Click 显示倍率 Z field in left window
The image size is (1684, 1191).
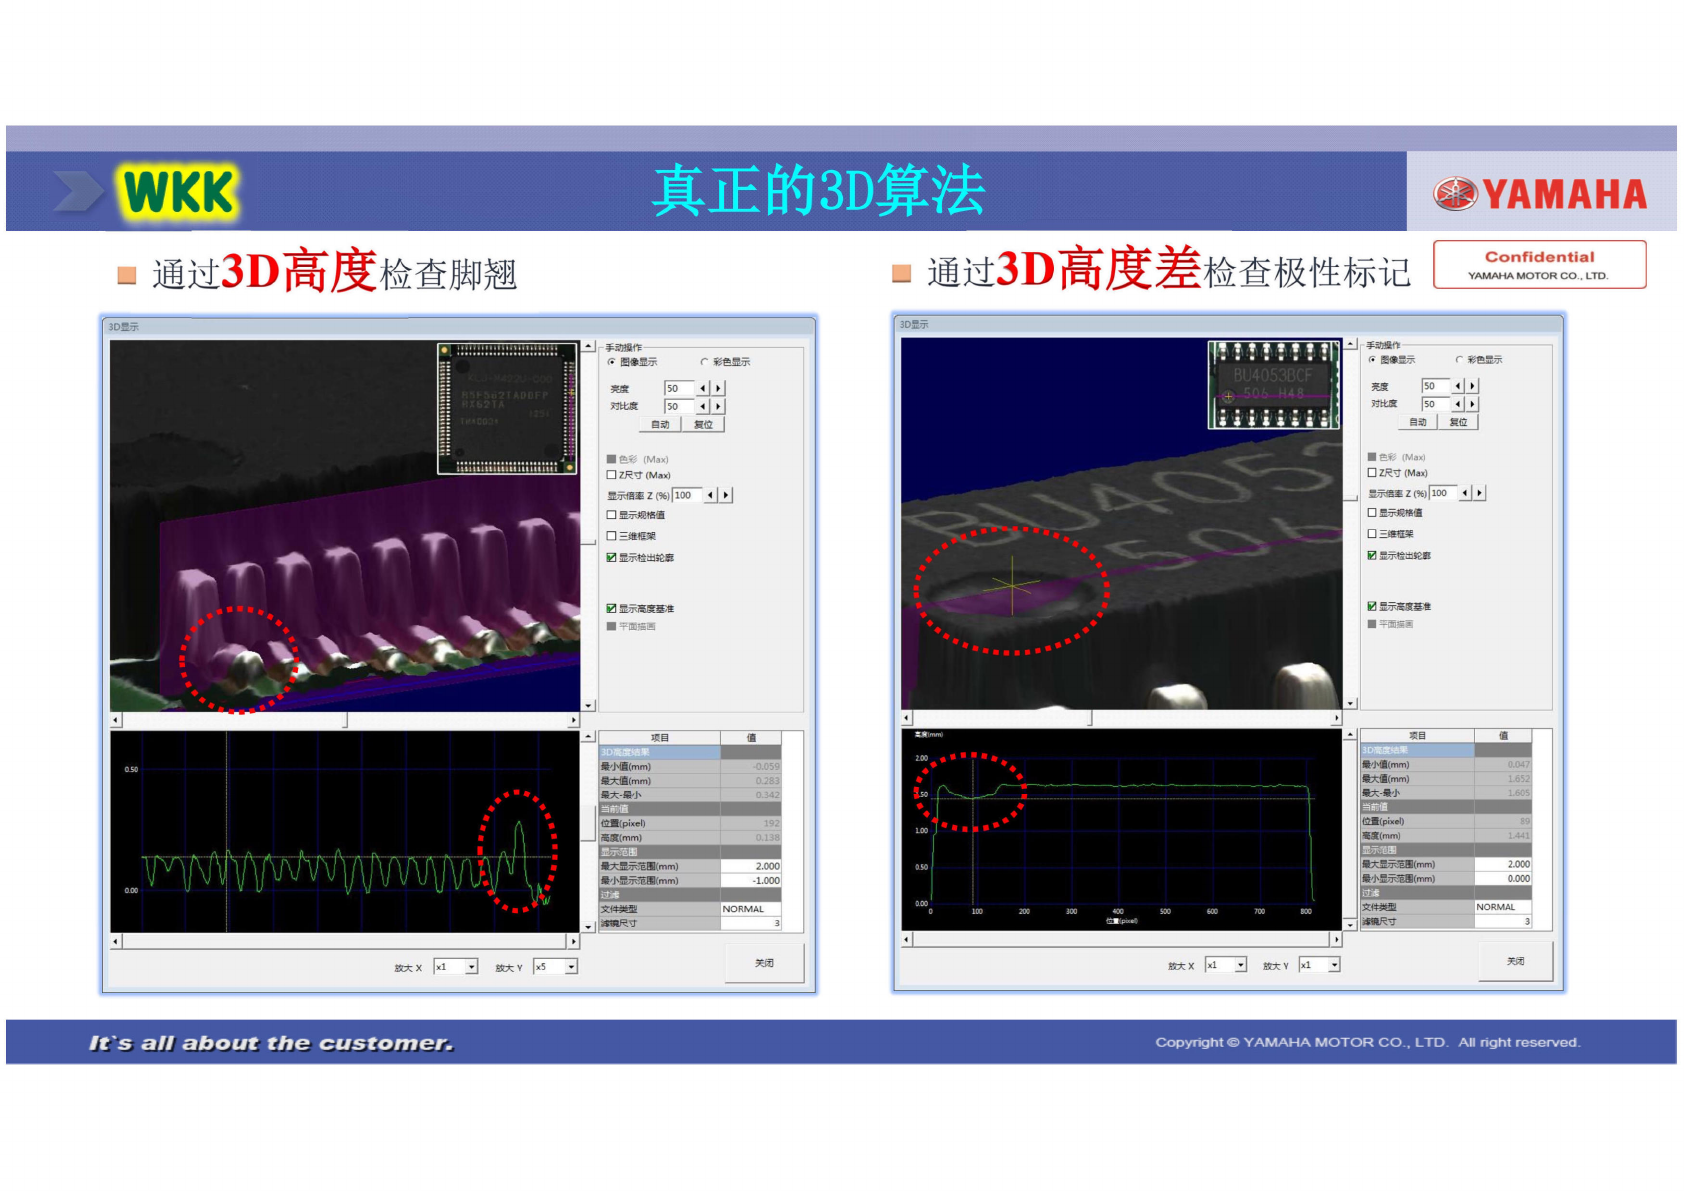tap(687, 495)
